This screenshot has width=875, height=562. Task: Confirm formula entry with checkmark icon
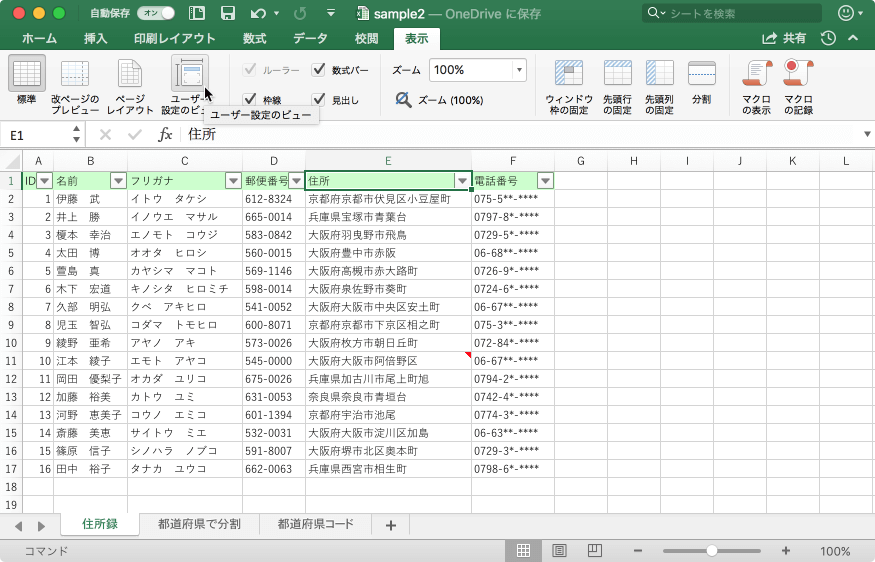pos(134,135)
